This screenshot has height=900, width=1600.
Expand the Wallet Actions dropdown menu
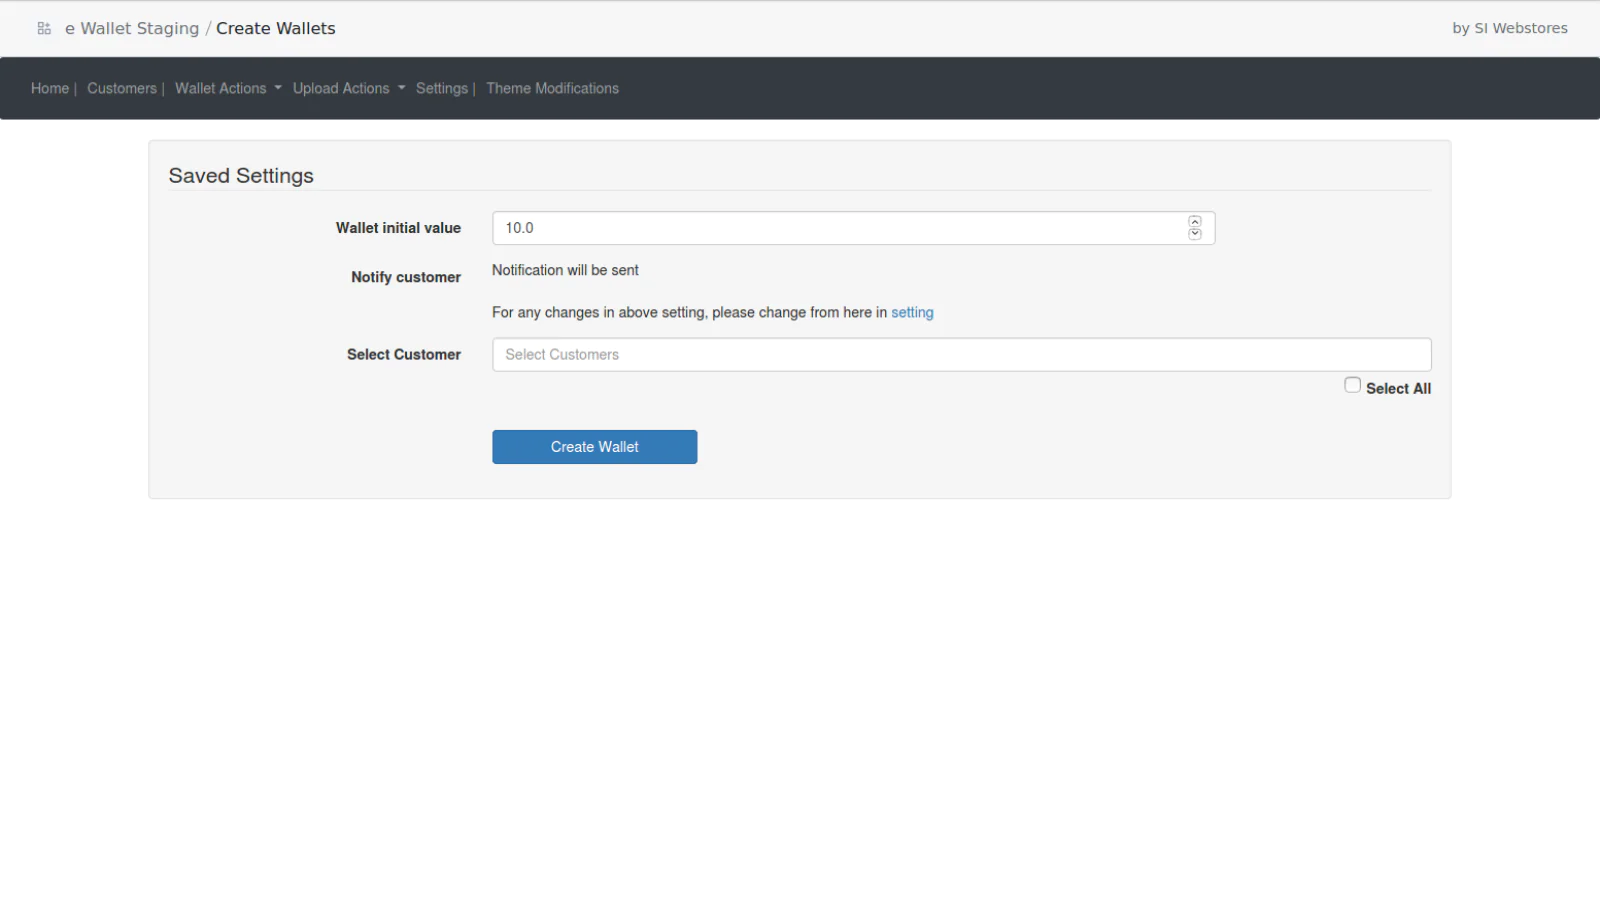click(221, 89)
